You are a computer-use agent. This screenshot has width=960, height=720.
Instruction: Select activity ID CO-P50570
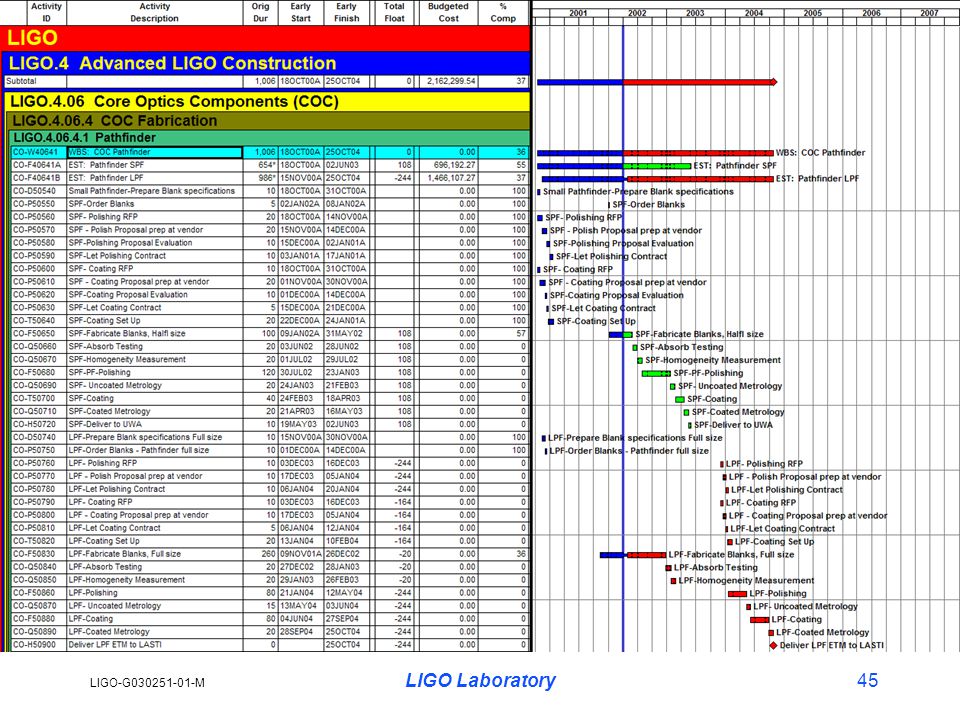coord(34,230)
